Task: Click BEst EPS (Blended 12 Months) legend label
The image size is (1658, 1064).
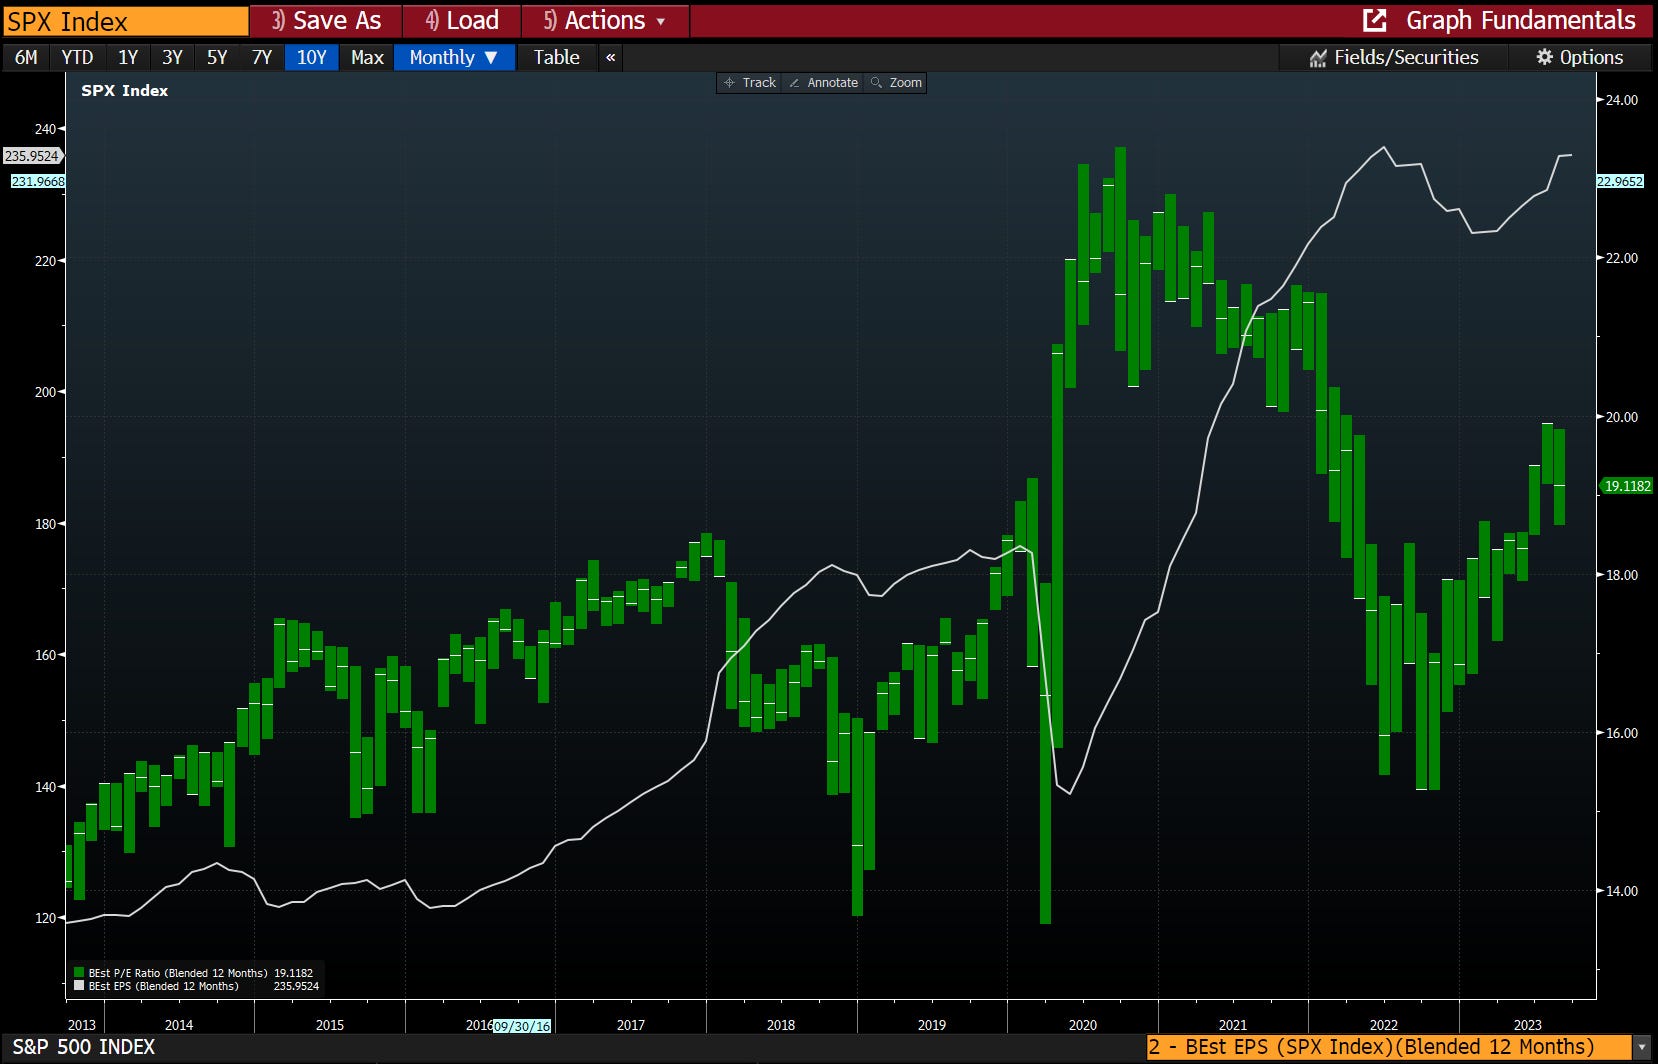Action: pos(164,986)
